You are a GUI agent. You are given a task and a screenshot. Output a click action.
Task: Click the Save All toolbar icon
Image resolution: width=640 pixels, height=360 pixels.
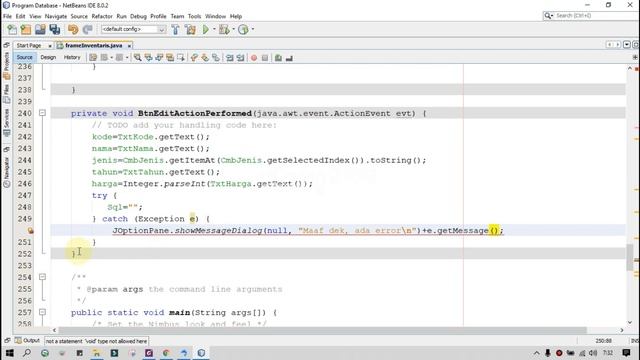[54, 29]
